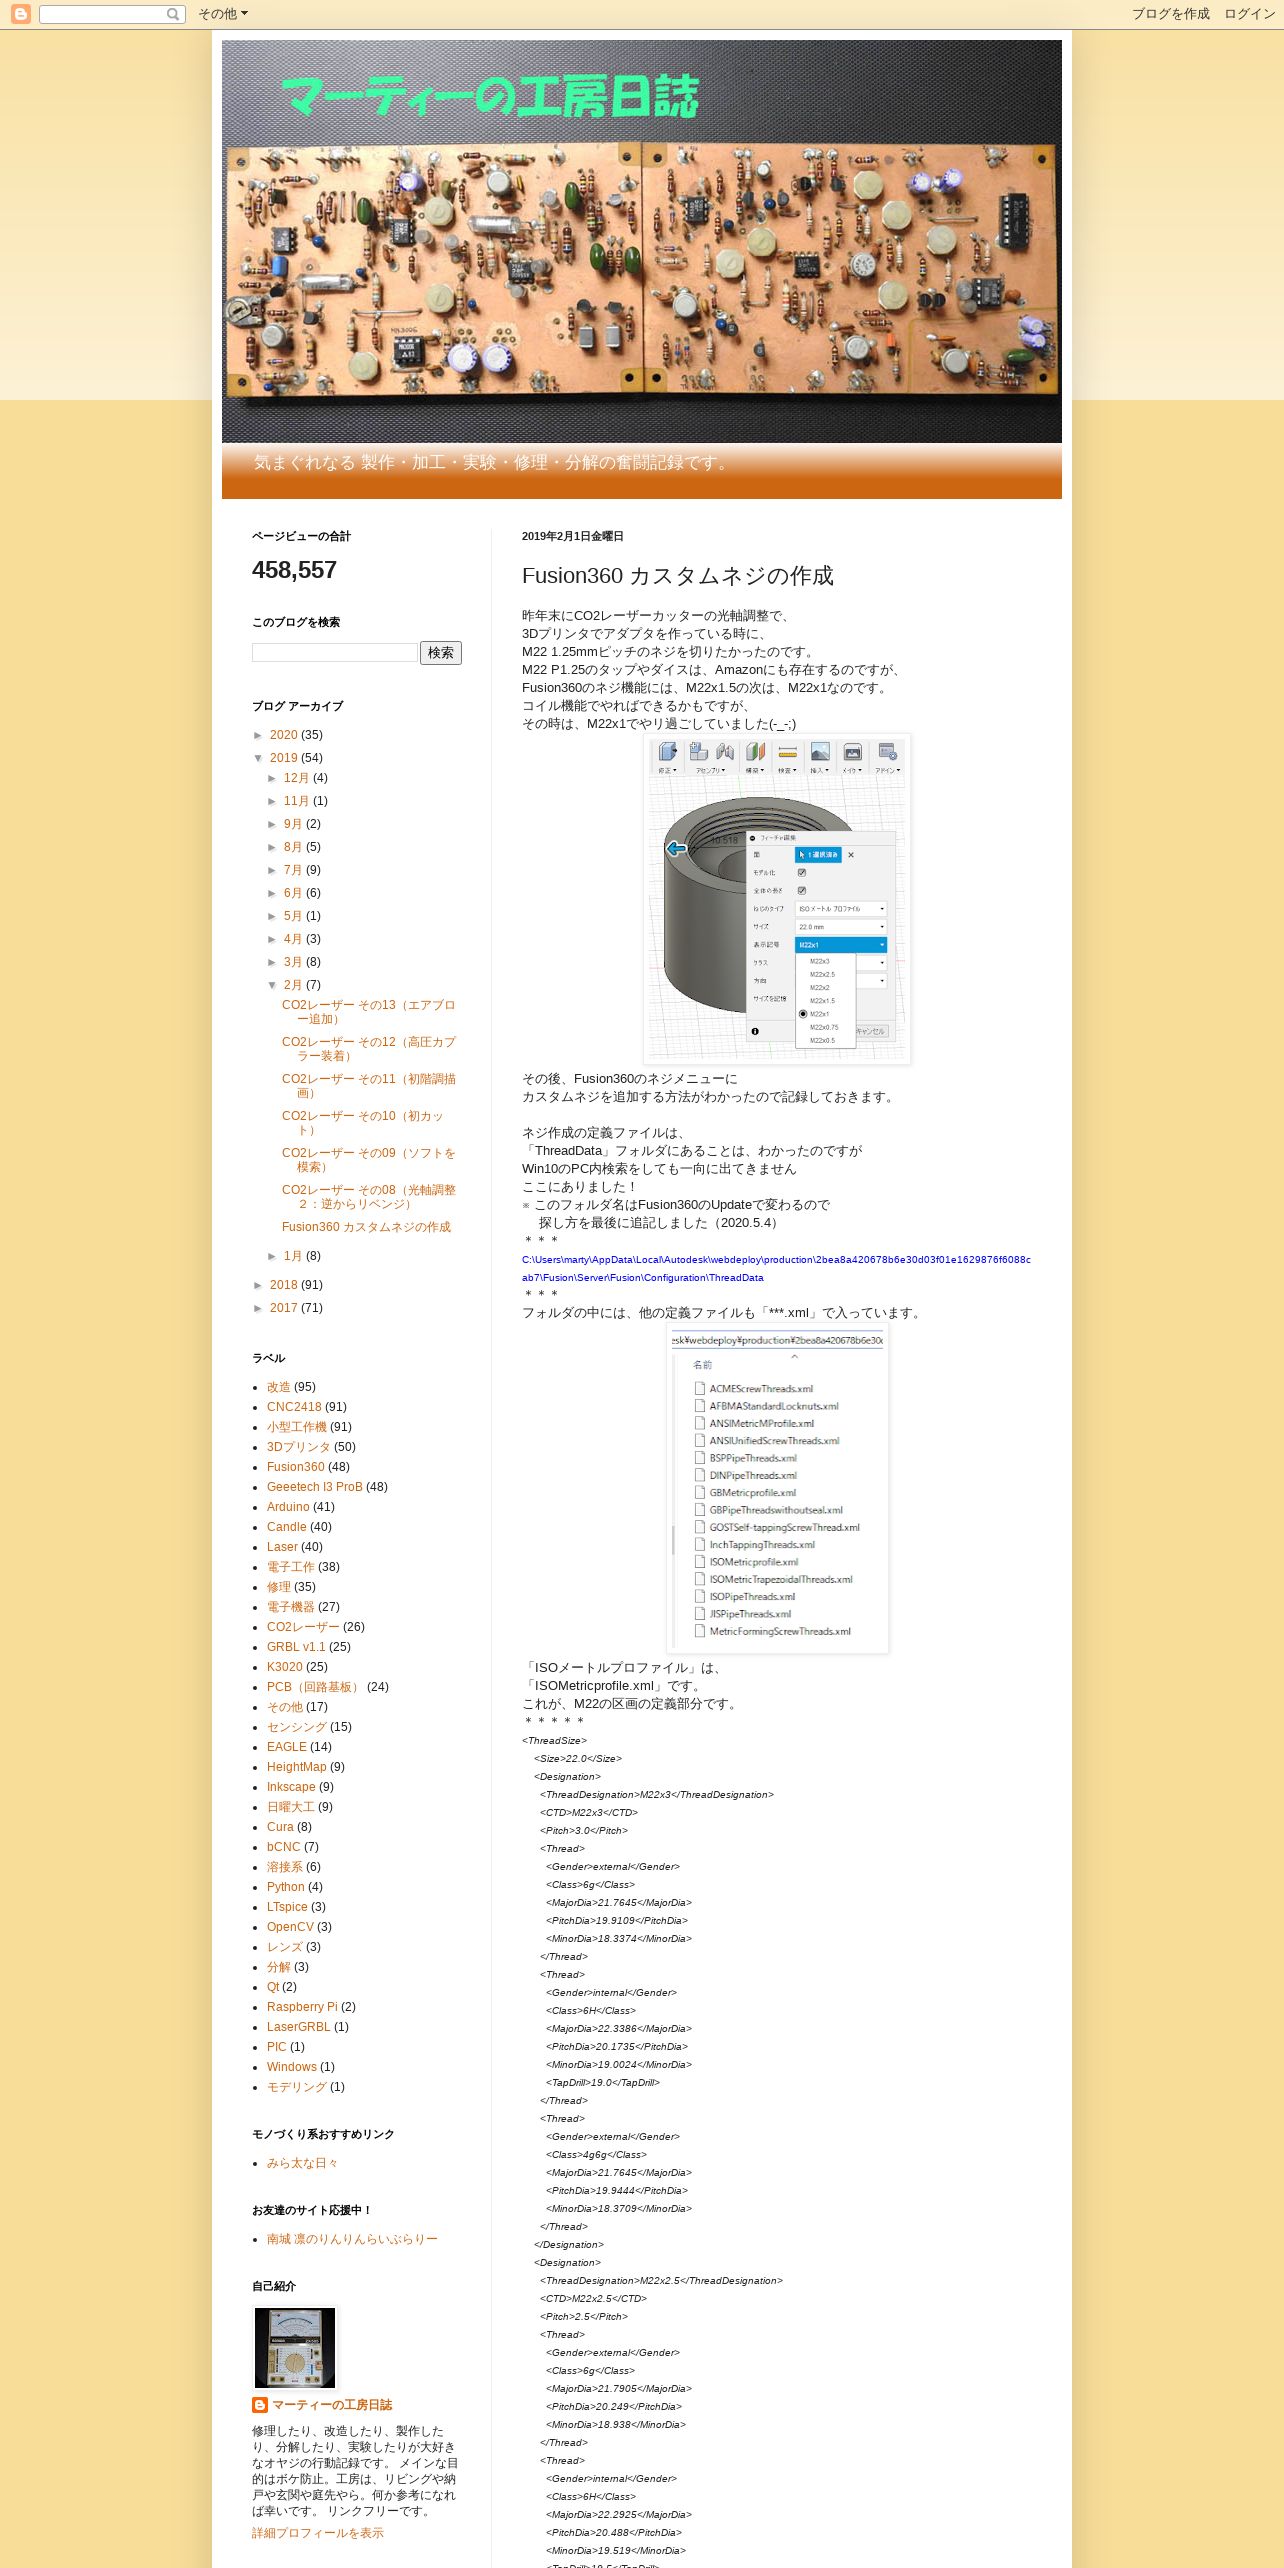
Task: Open the Geeetech I3 ProB label
Action: (314, 1487)
